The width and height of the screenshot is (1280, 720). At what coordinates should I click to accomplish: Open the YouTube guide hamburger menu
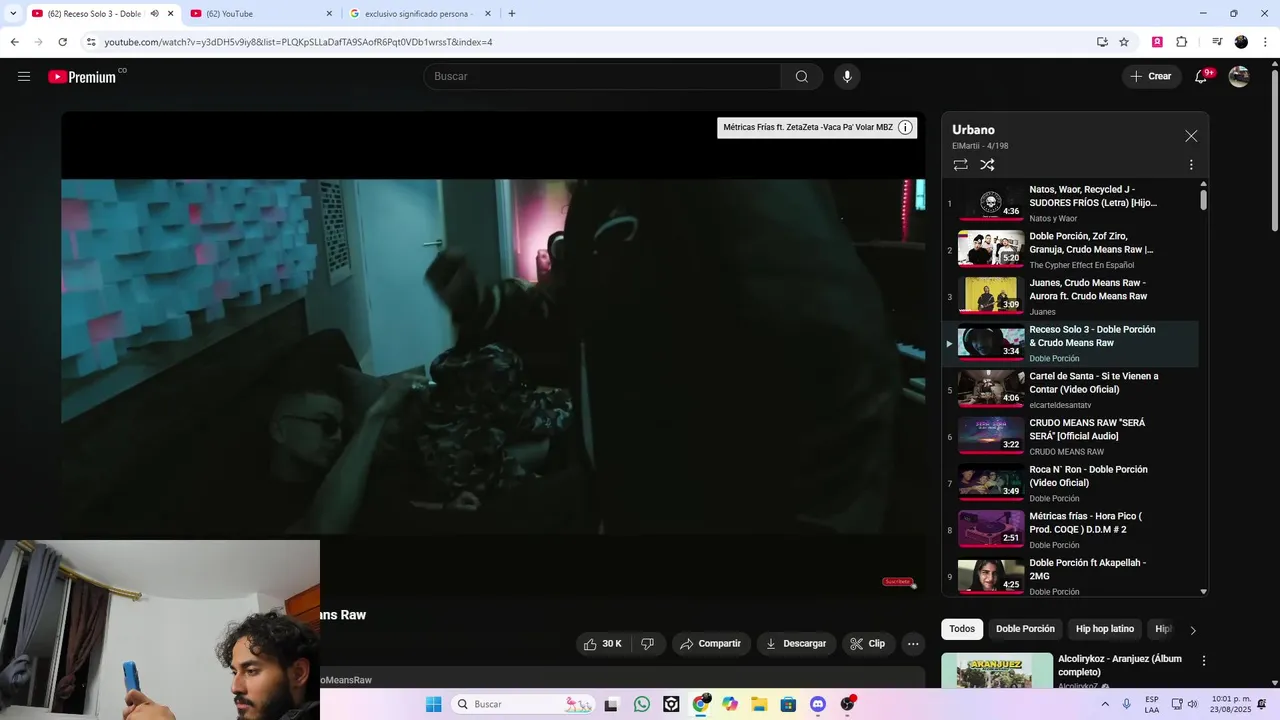pos(24,76)
